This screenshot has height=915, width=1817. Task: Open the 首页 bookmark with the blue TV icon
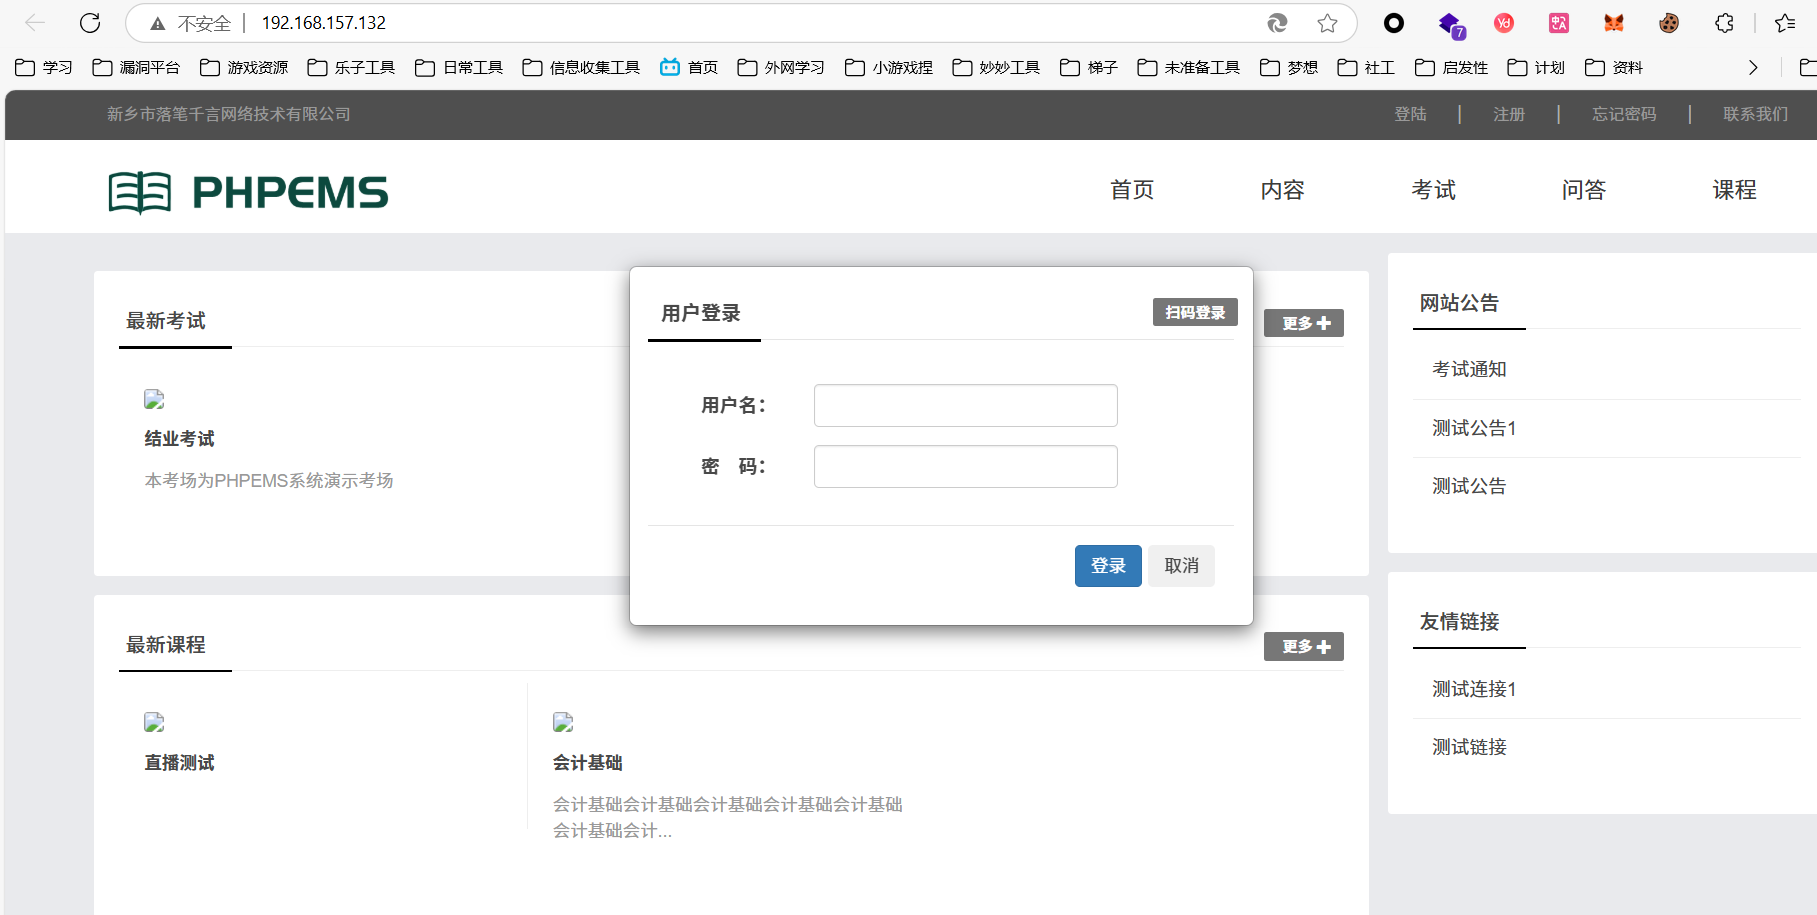[x=689, y=67]
